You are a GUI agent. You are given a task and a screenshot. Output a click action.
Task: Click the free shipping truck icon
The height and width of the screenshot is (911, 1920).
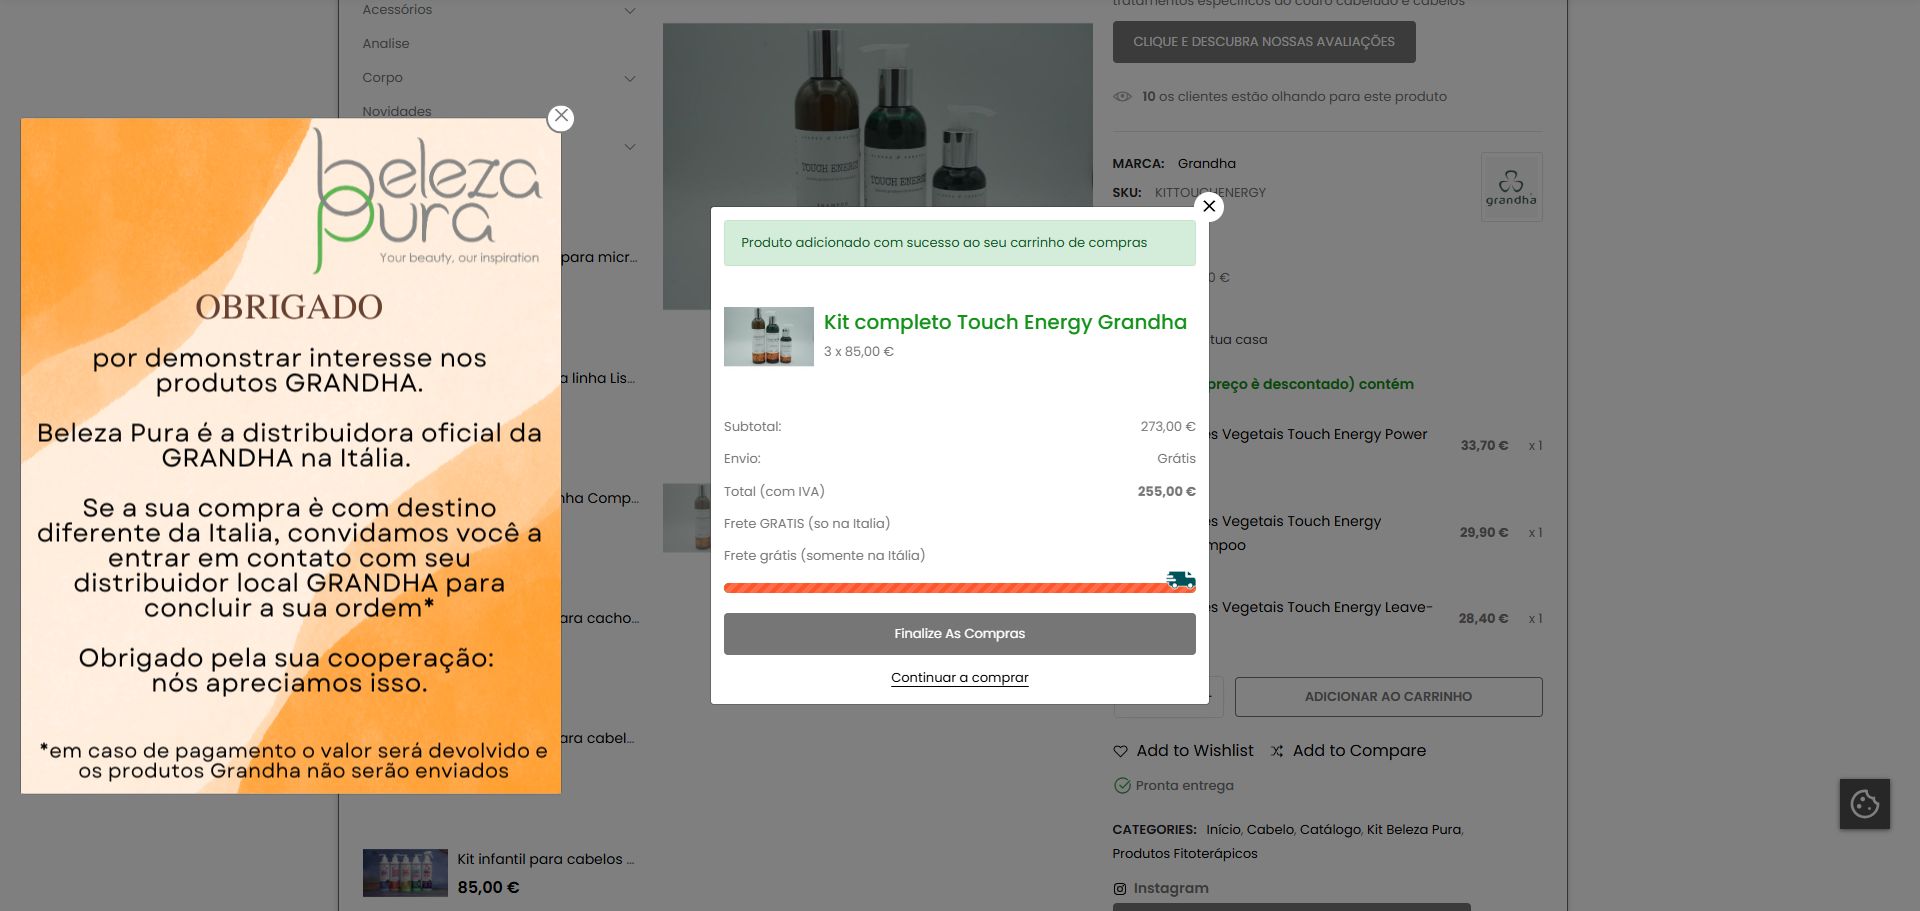pos(1181,580)
